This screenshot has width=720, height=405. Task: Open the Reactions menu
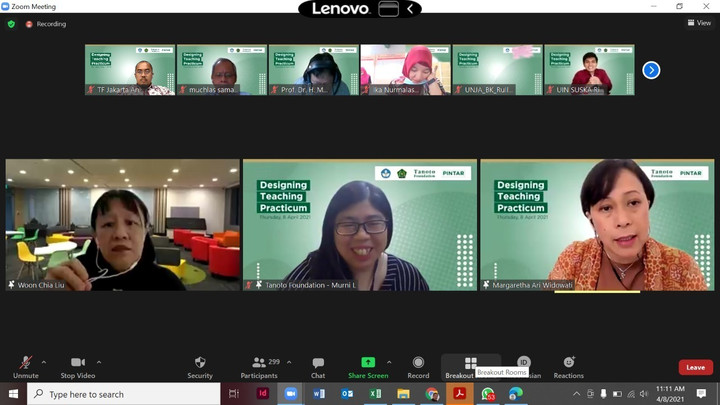[x=569, y=366]
